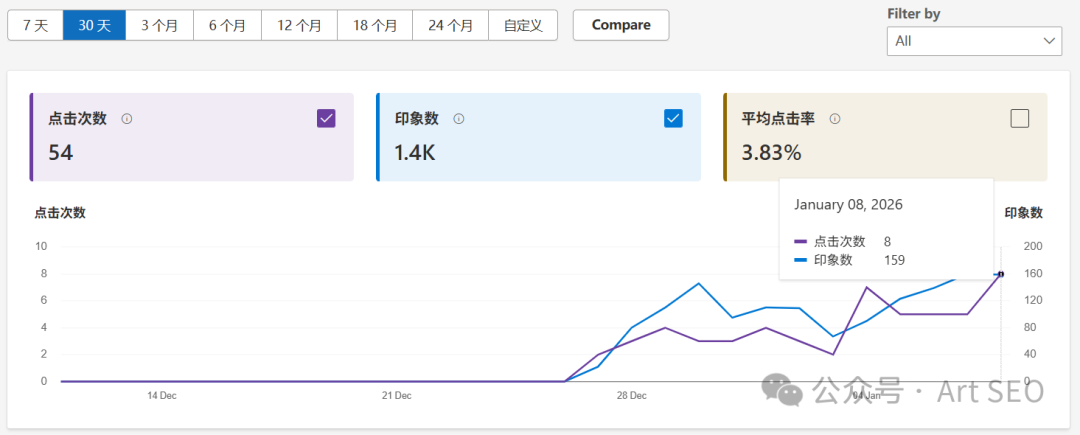Screen dimensions: 1080x435
Task: Enable the 平均点击率 checkbox
Action: click(1019, 119)
